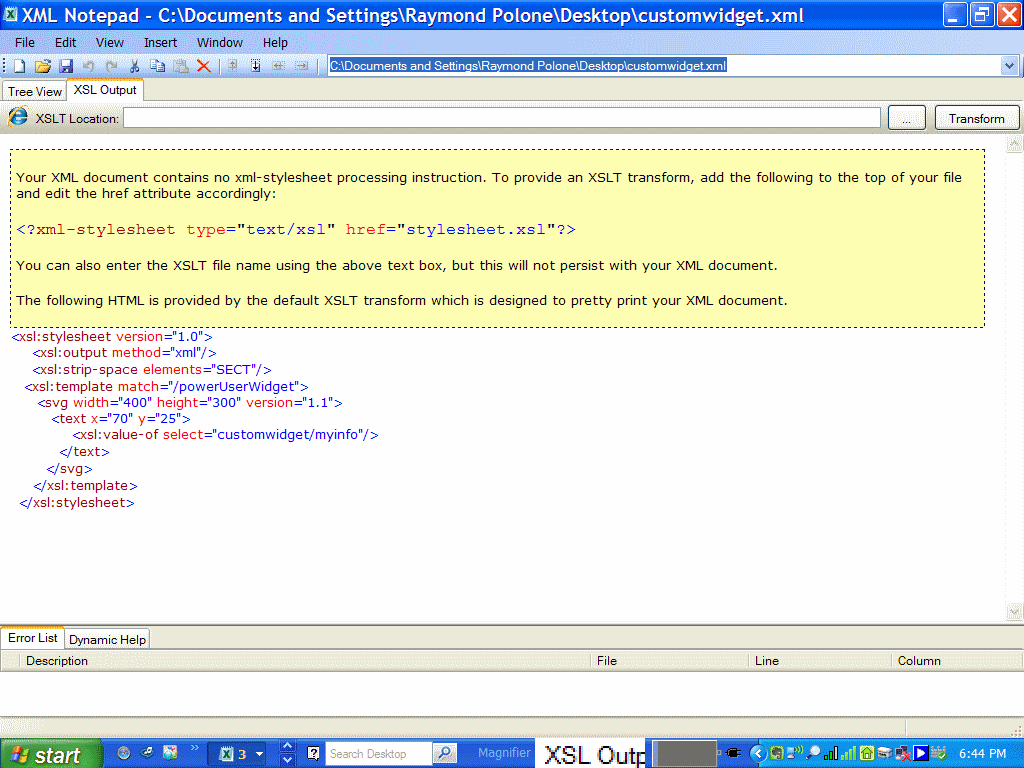Click the XML Notepad title bar icon

click(10, 14)
